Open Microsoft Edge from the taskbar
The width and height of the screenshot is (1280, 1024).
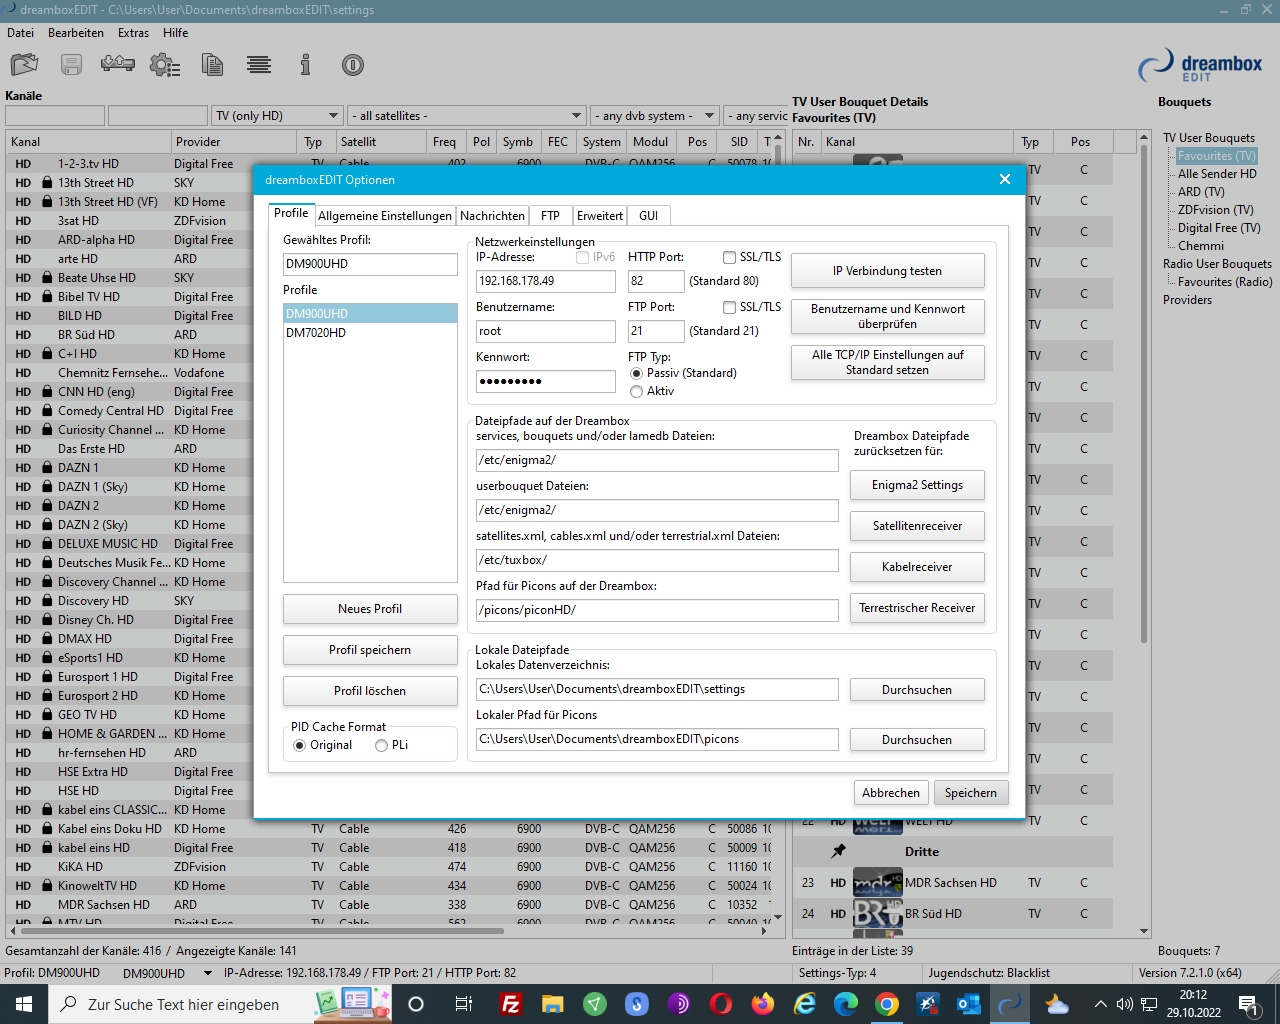[846, 1004]
